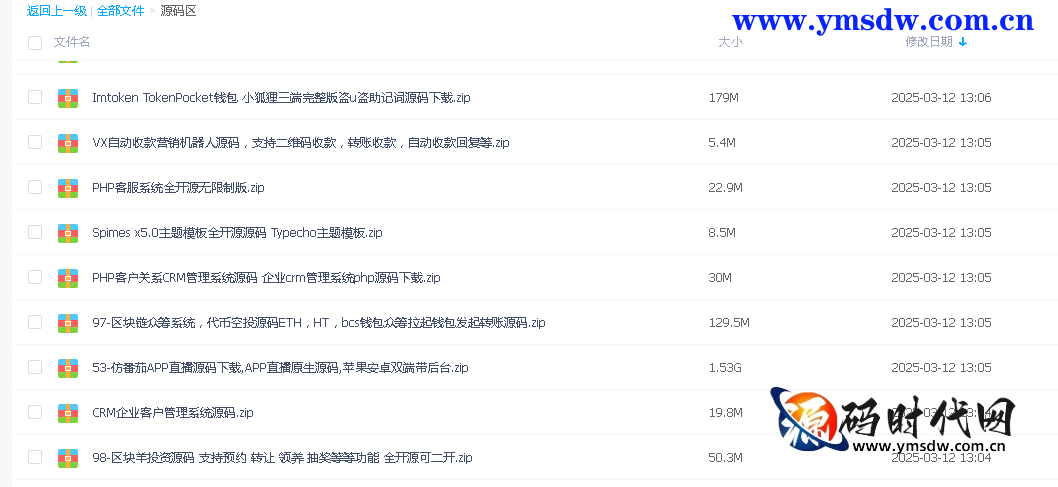The height and width of the screenshot is (487, 1058).
Task: Sort files by the 大小 column header
Action: (x=730, y=42)
